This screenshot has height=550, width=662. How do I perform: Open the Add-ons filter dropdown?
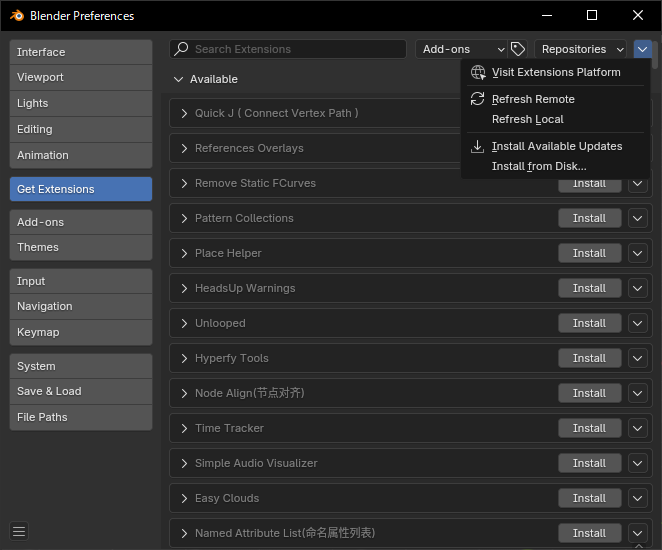point(462,49)
